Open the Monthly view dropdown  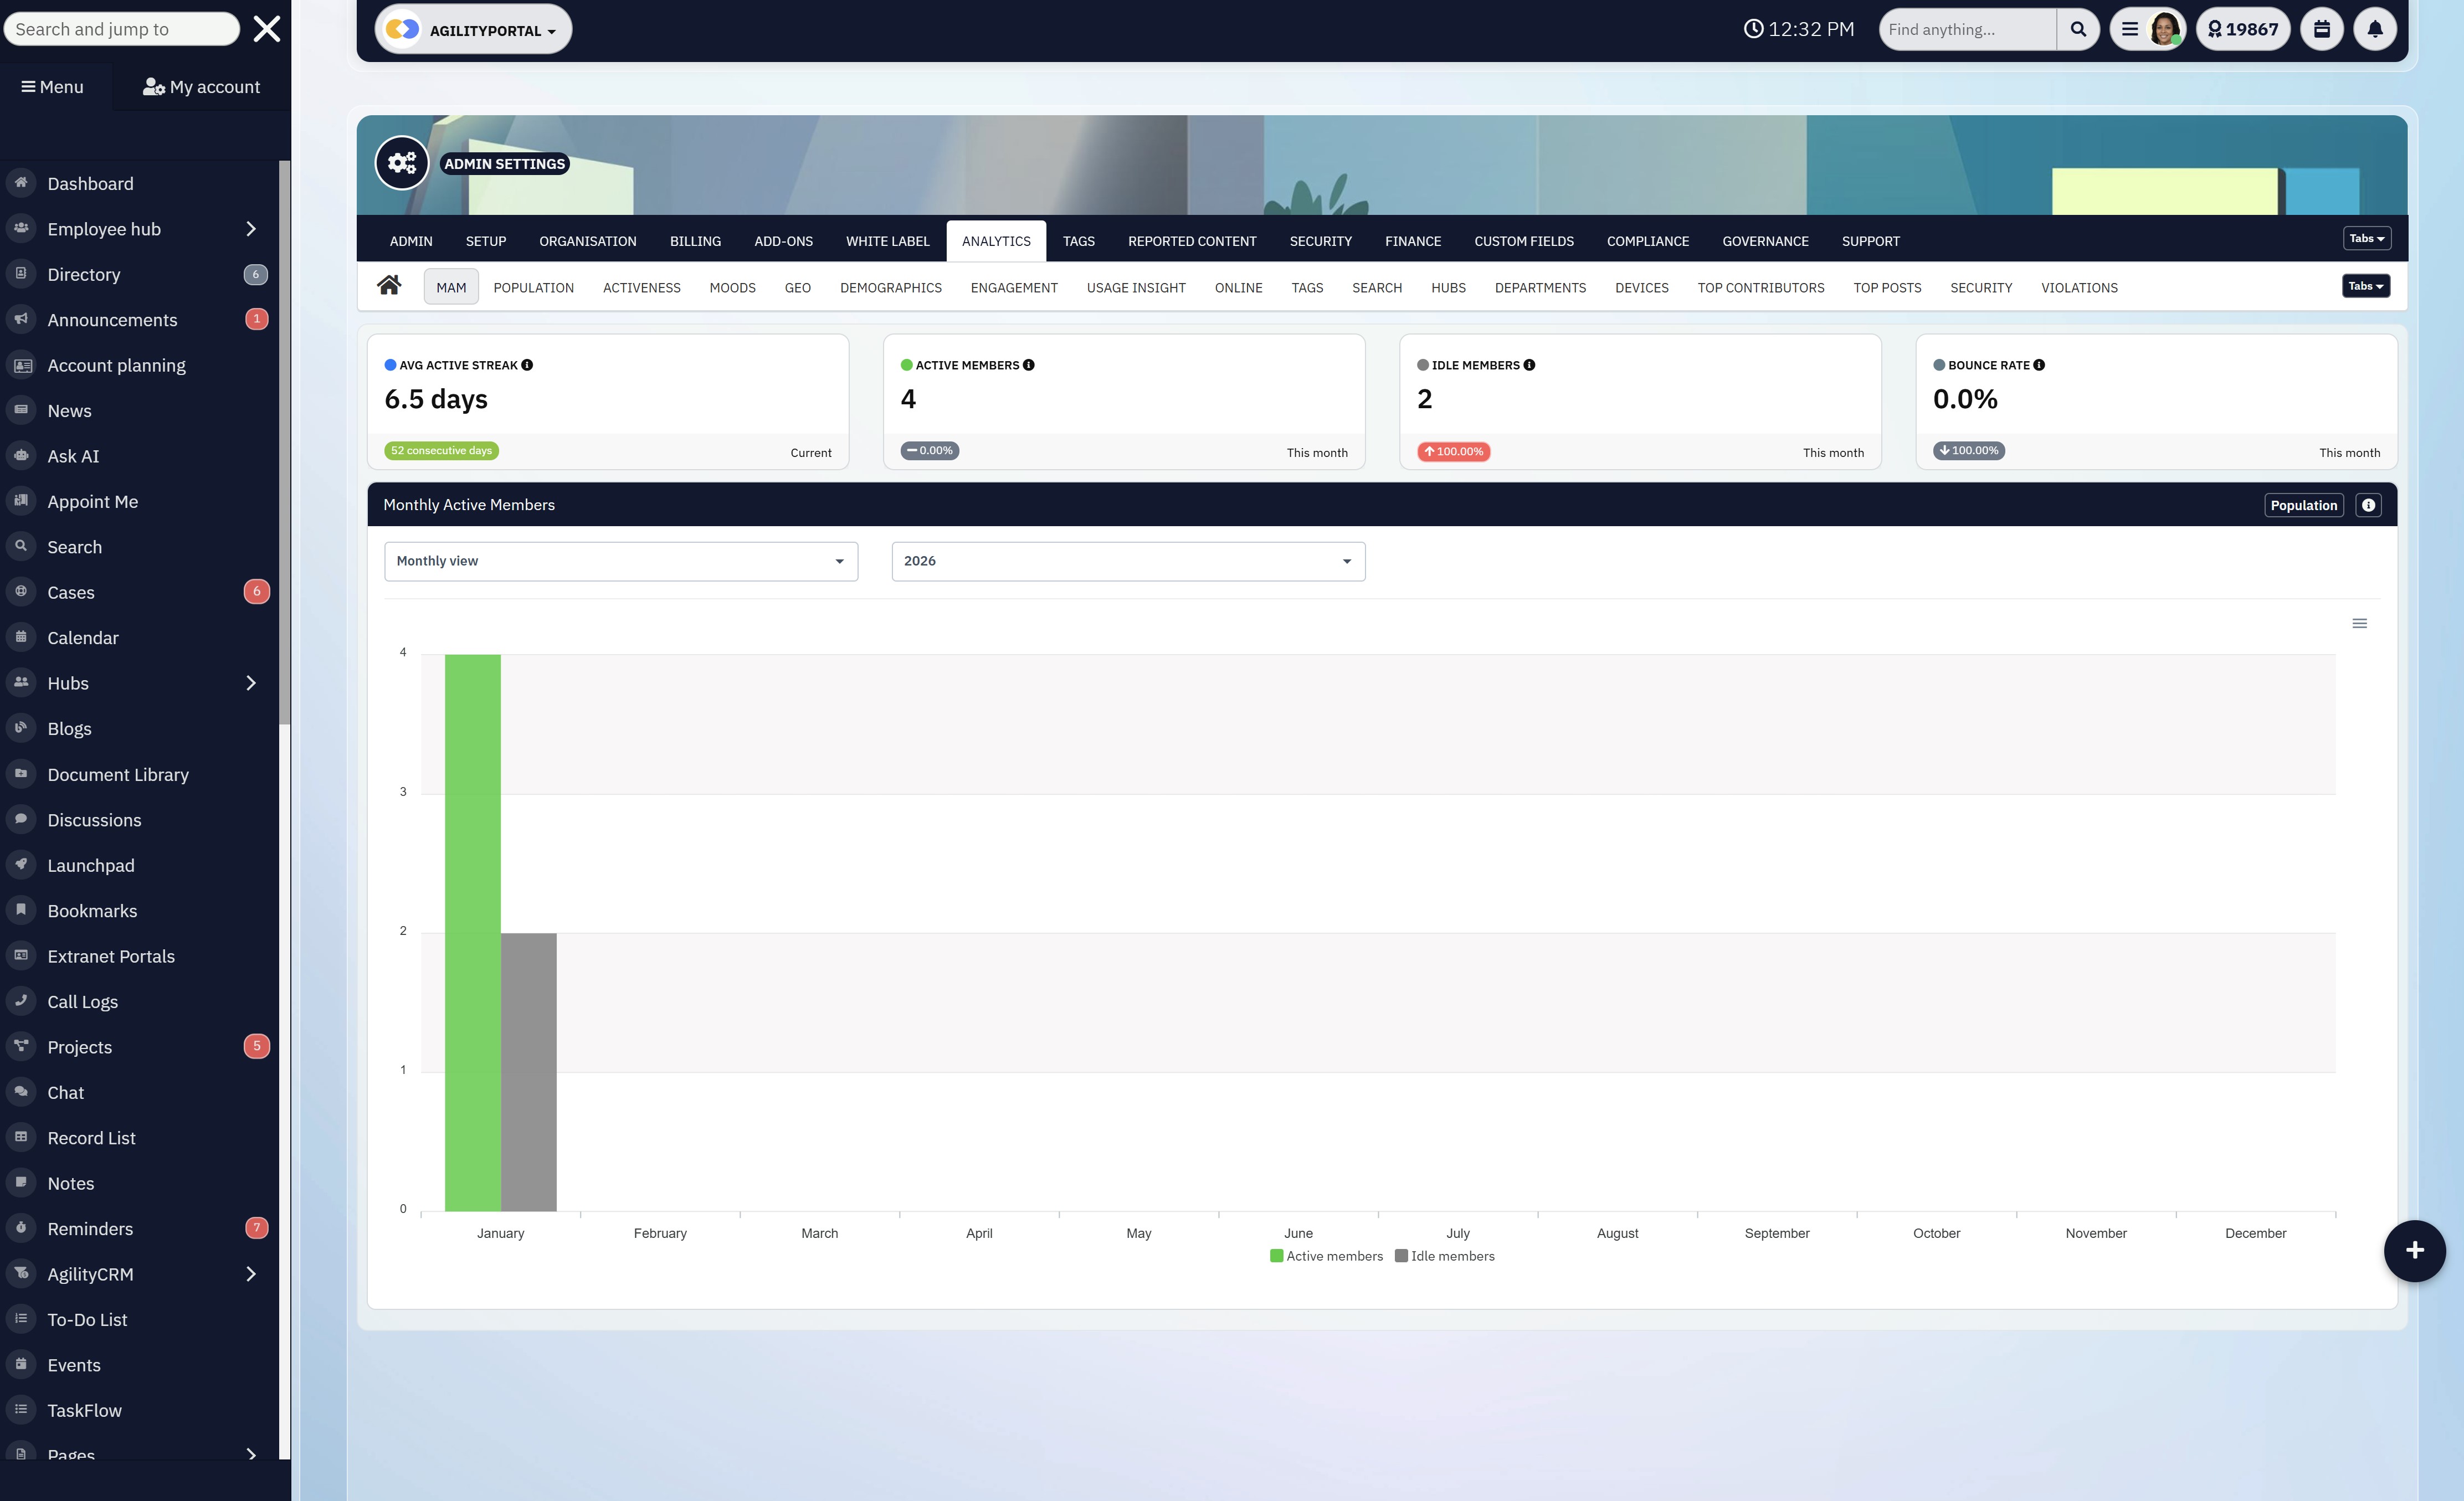[x=620, y=561]
